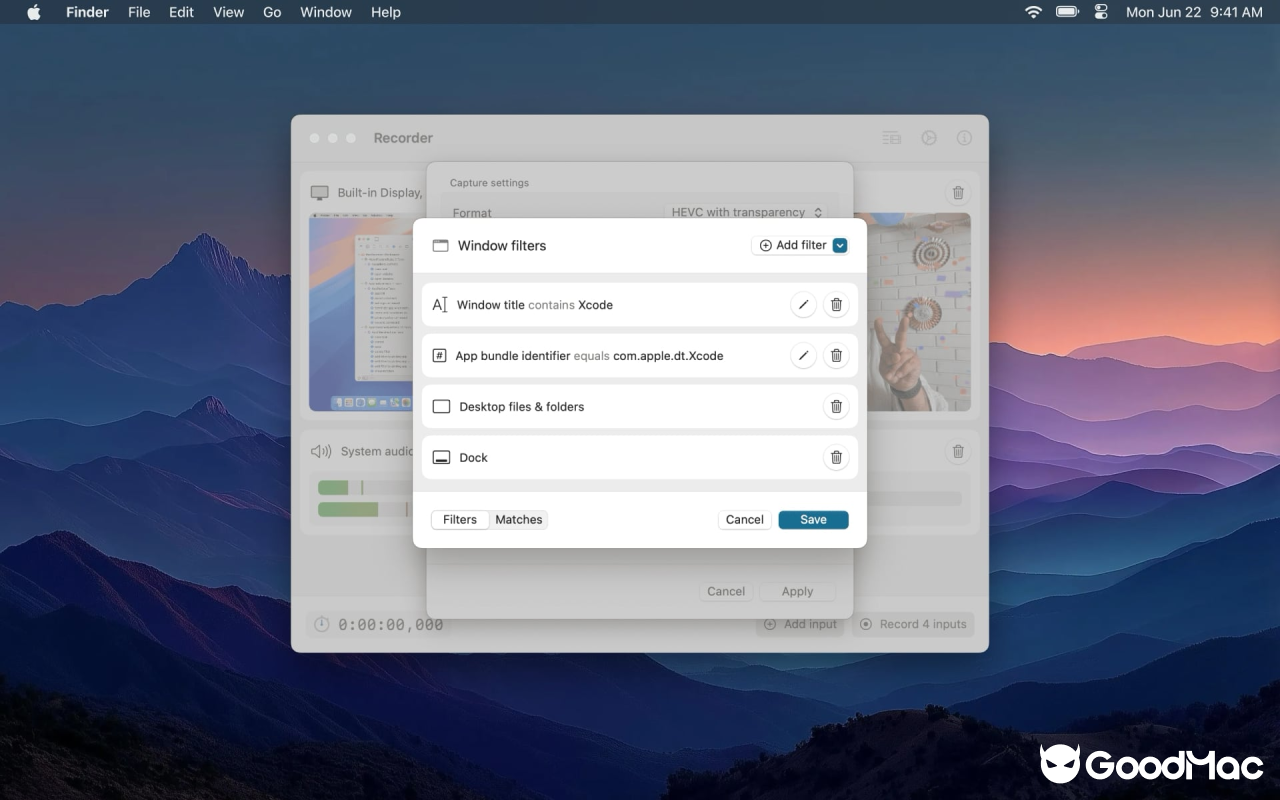Viewport: 1280px width, 800px height.
Task: Click the display capture preview thumbnail
Action: [x=361, y=312]
